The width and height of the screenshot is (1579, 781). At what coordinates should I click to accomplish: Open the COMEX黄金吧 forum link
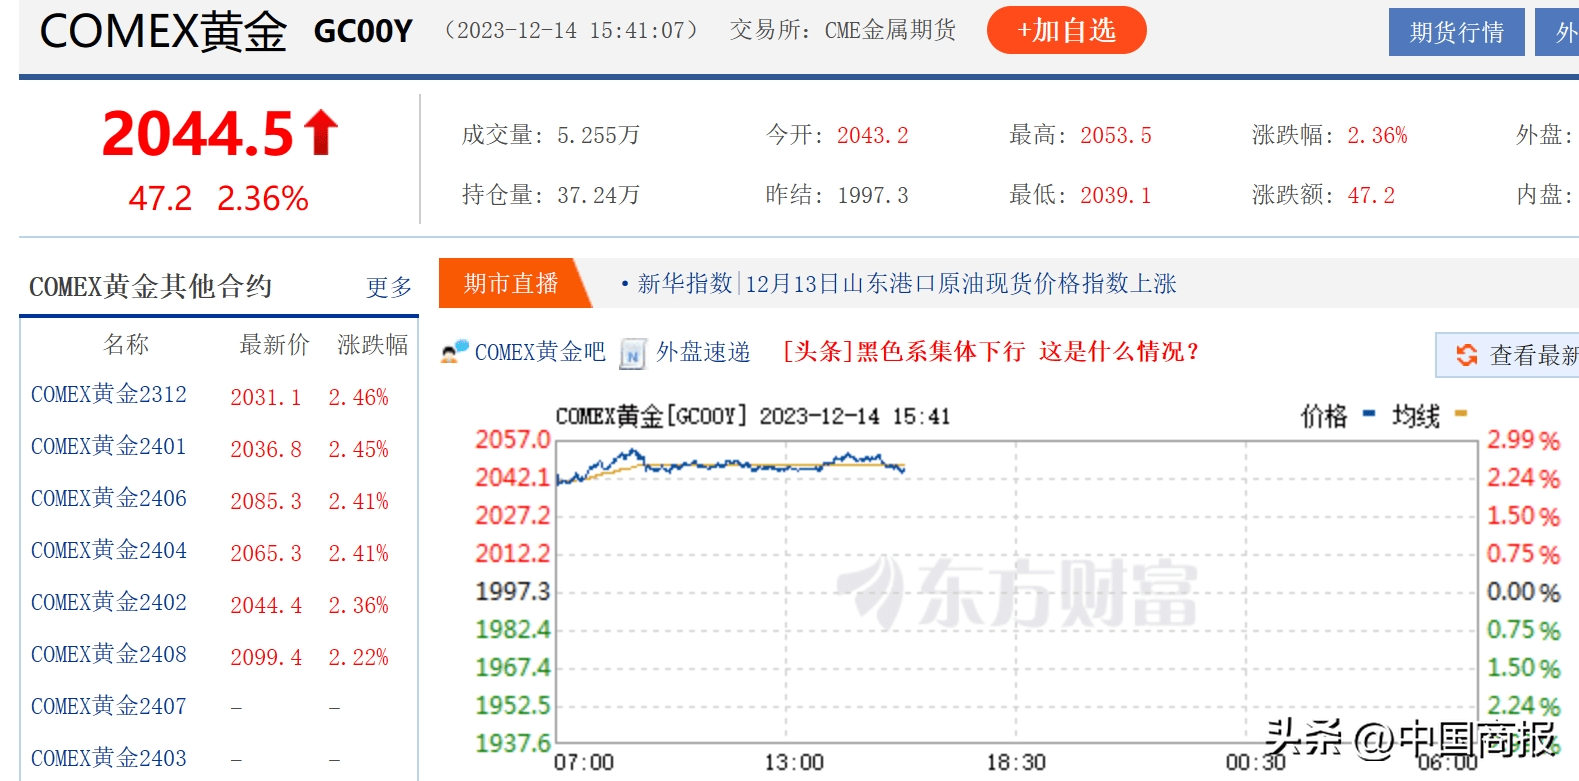(540, 352)
